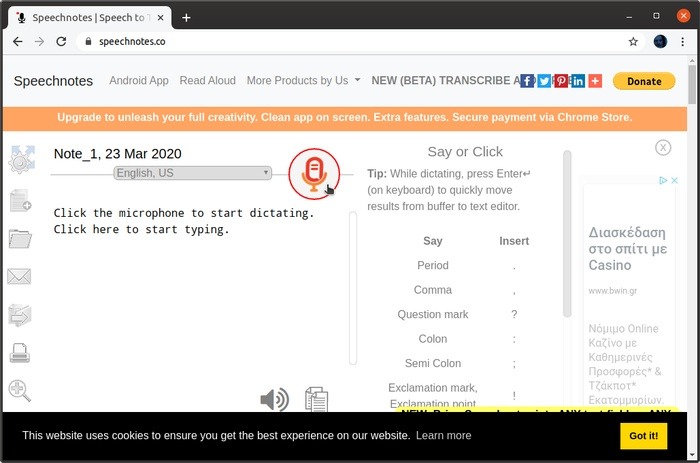The height and width of the screenshot is (463, 700).
Task: Select the Speechnotes browser tab
Action: [89, 18]
